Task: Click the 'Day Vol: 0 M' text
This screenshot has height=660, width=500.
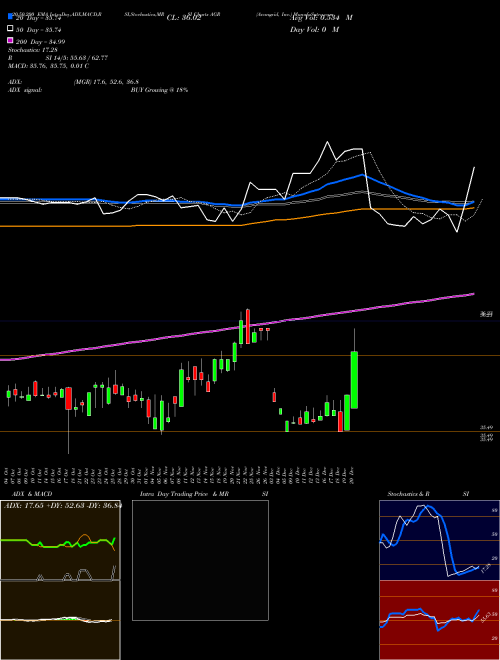Action: 314,30
